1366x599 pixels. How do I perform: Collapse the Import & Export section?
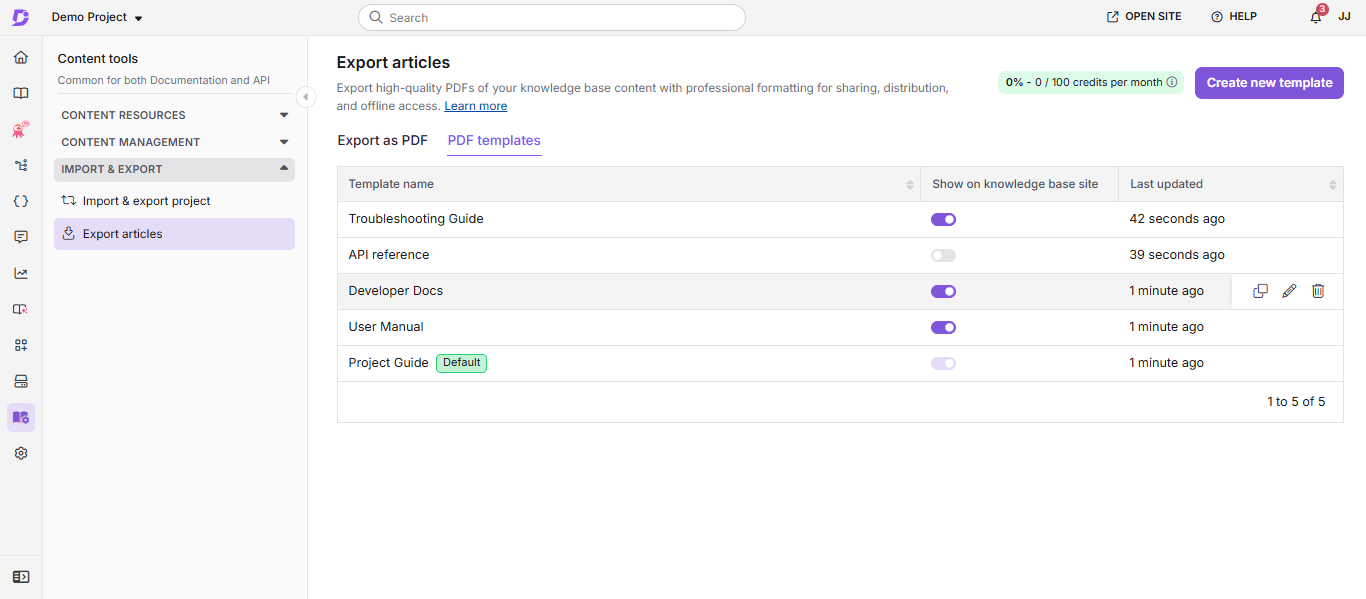[x=174, y=169]
